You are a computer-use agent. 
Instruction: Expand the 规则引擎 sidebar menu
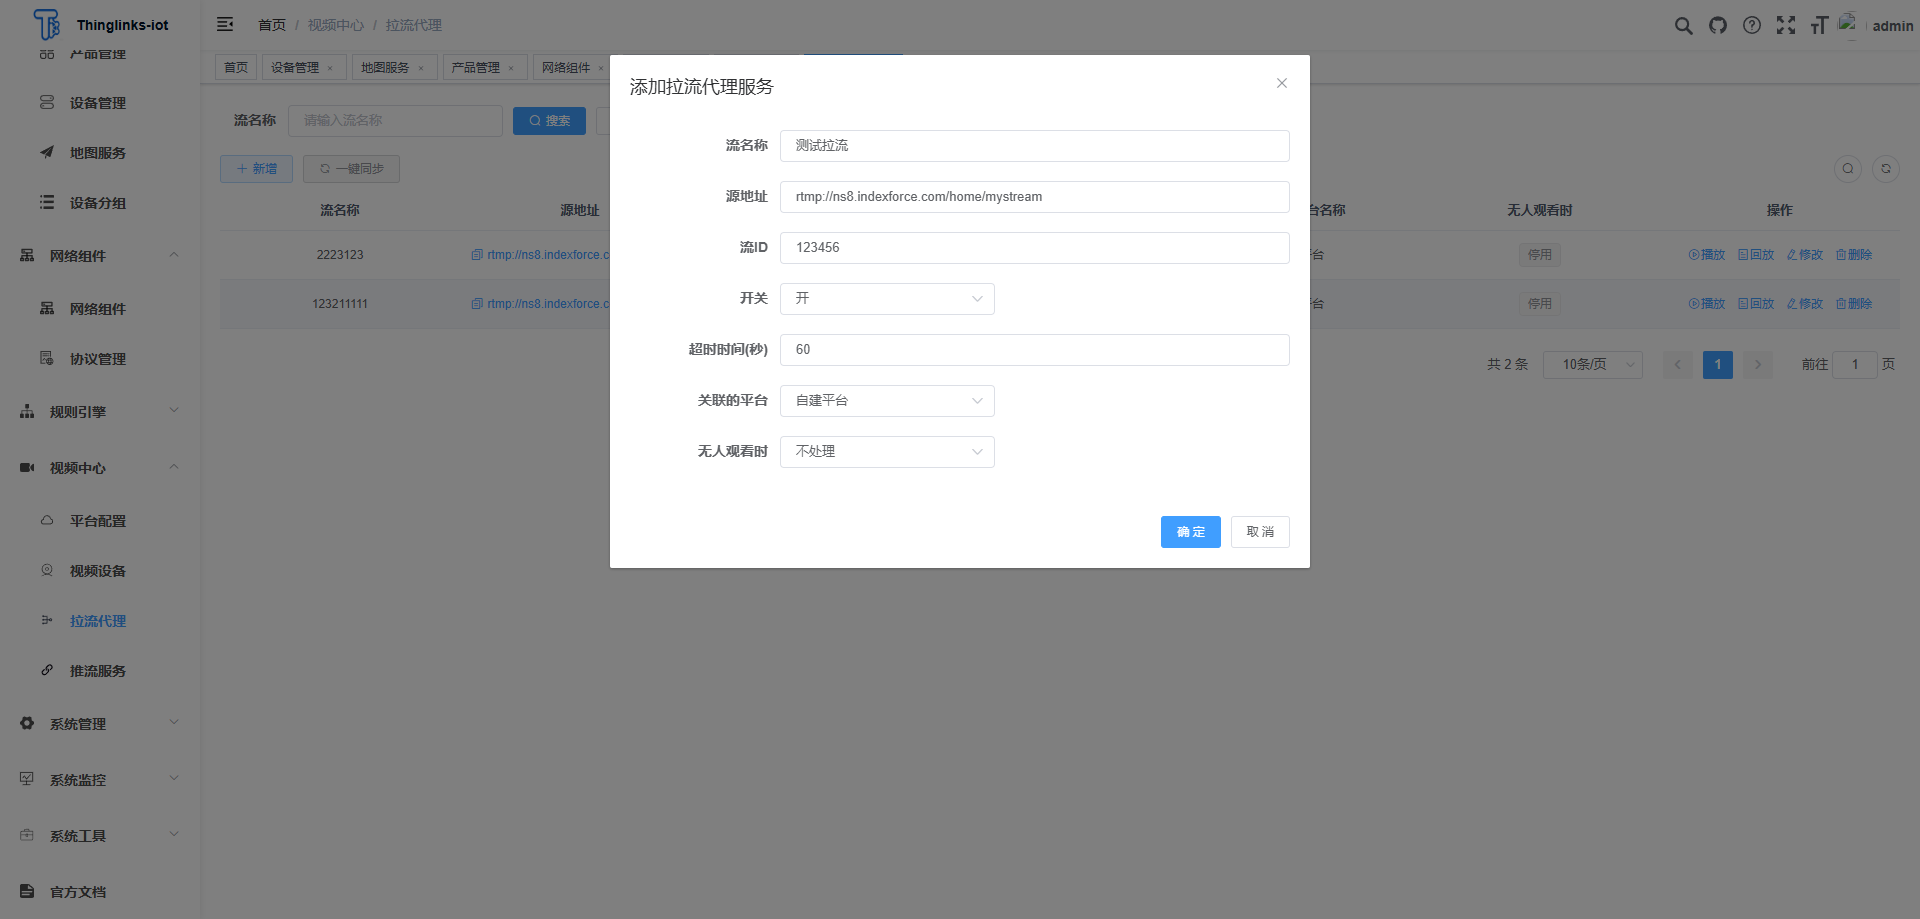98,412
